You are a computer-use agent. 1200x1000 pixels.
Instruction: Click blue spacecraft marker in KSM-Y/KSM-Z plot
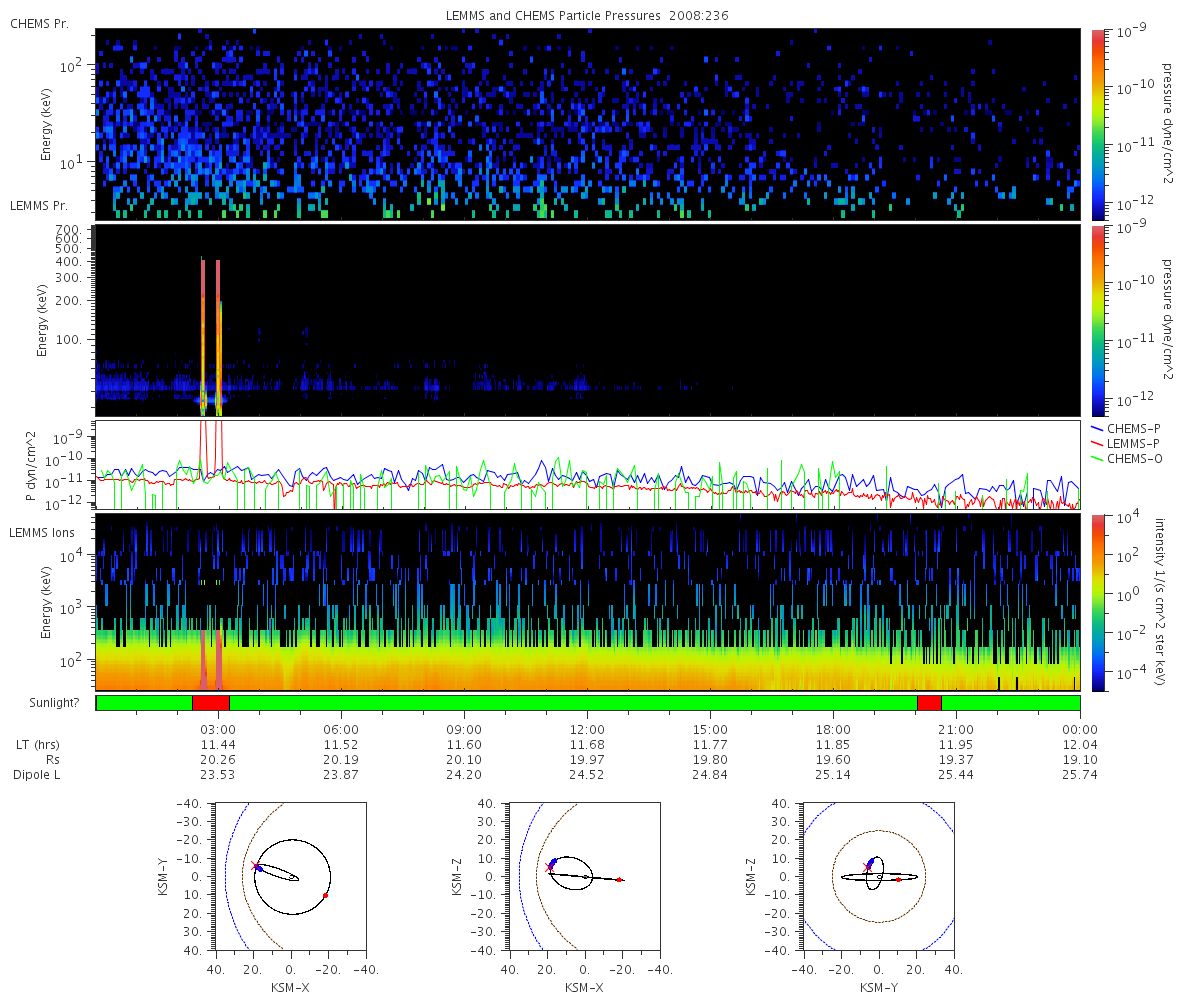870,861
